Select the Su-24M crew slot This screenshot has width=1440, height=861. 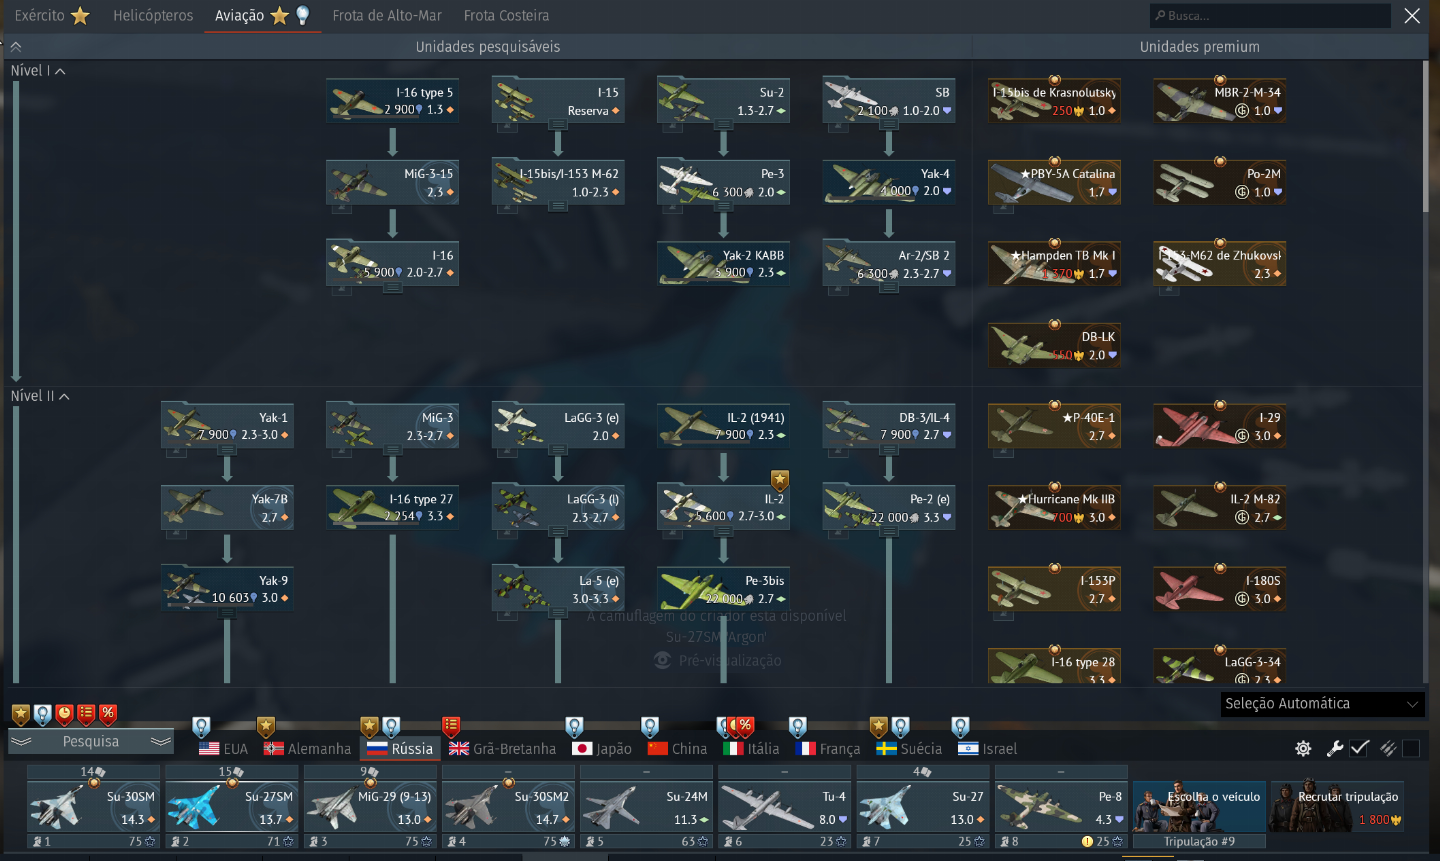(x=646, y=807)
